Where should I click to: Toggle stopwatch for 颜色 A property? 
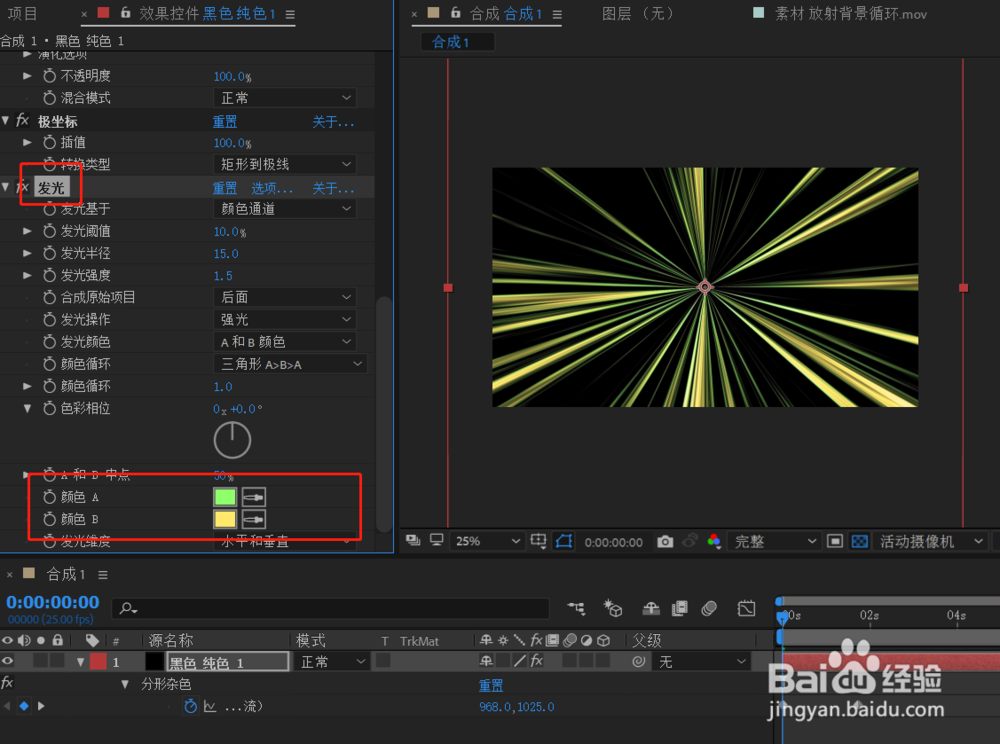49,497
